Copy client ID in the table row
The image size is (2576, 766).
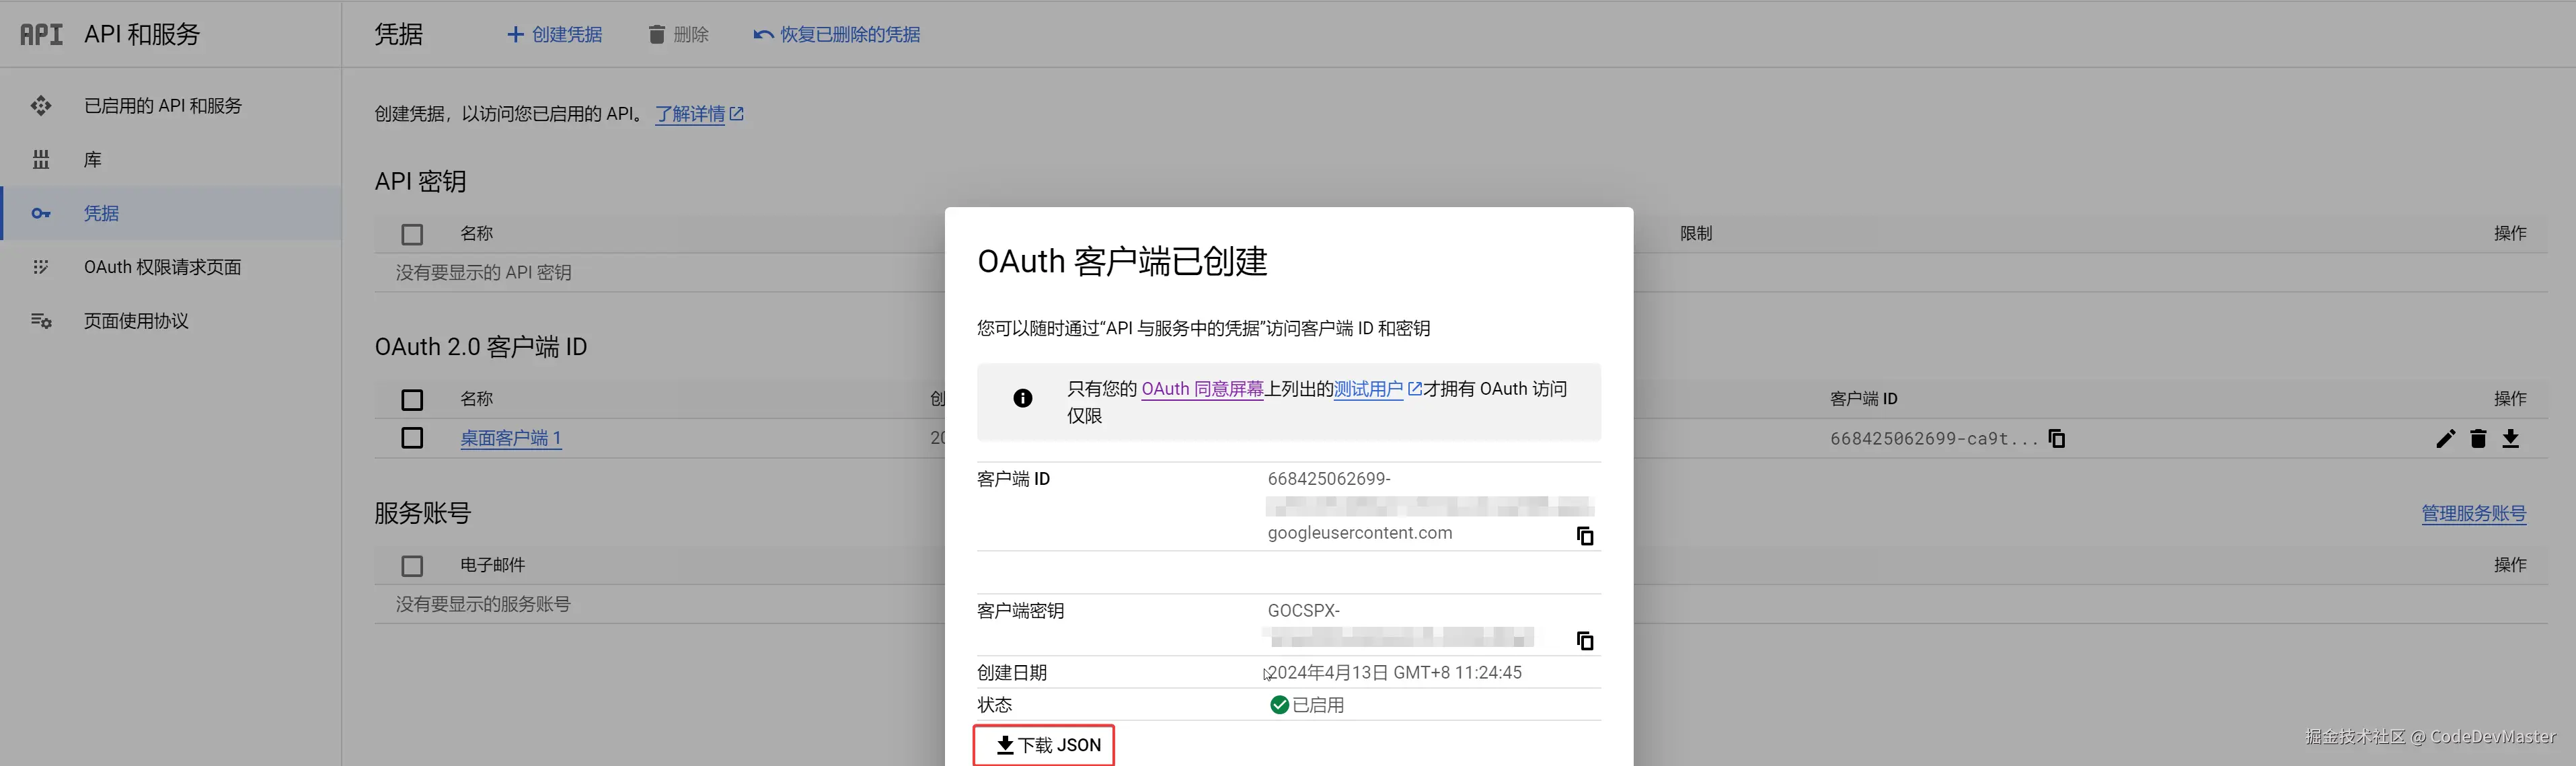coord(2057,438)
